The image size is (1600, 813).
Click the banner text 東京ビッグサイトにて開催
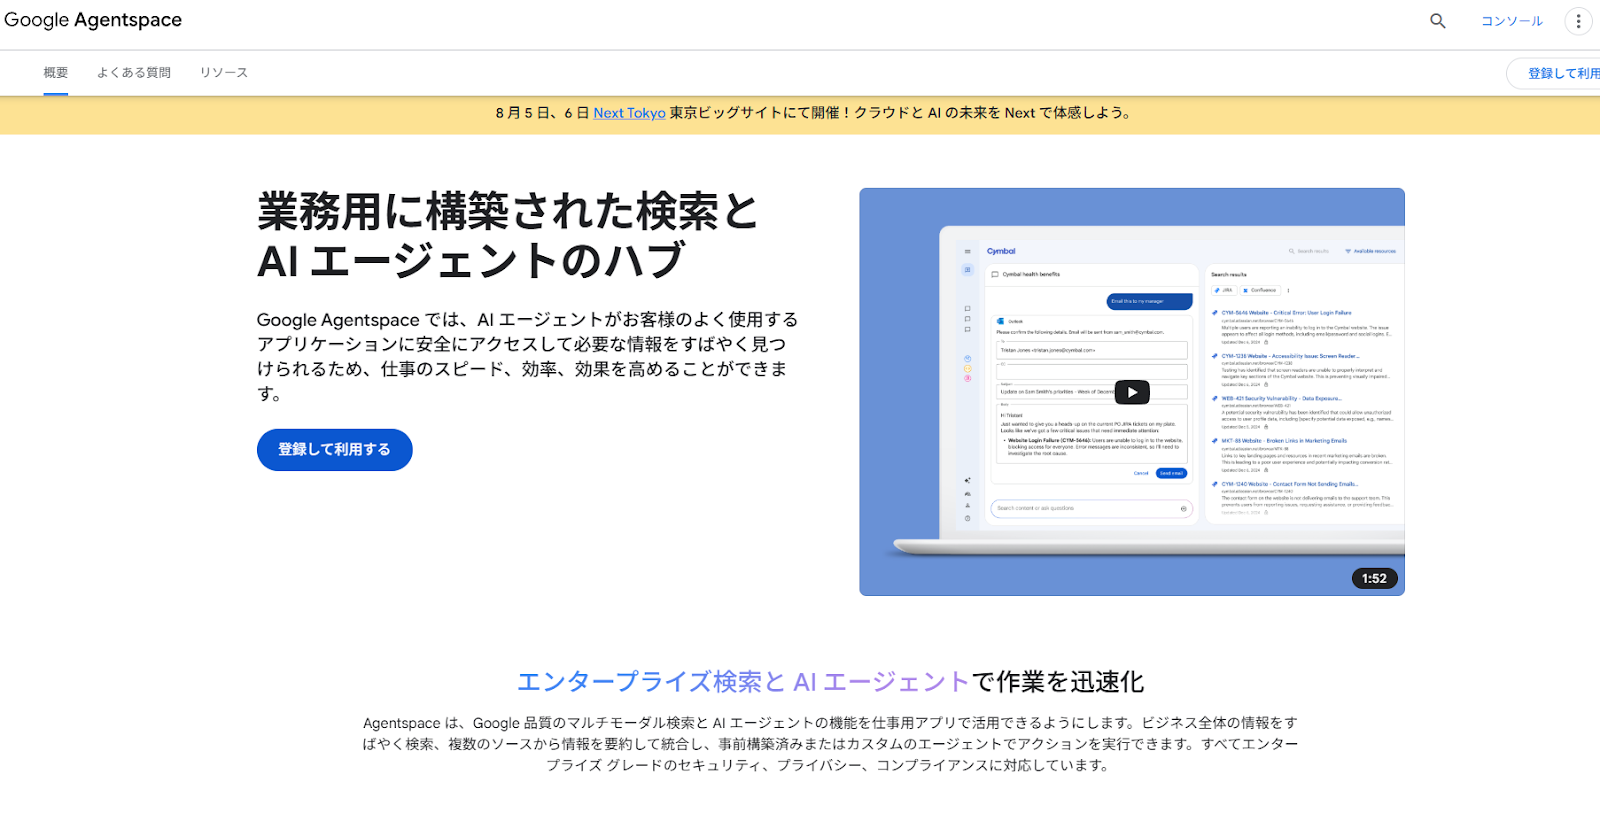pyautogui.click(x=755, y=113)
